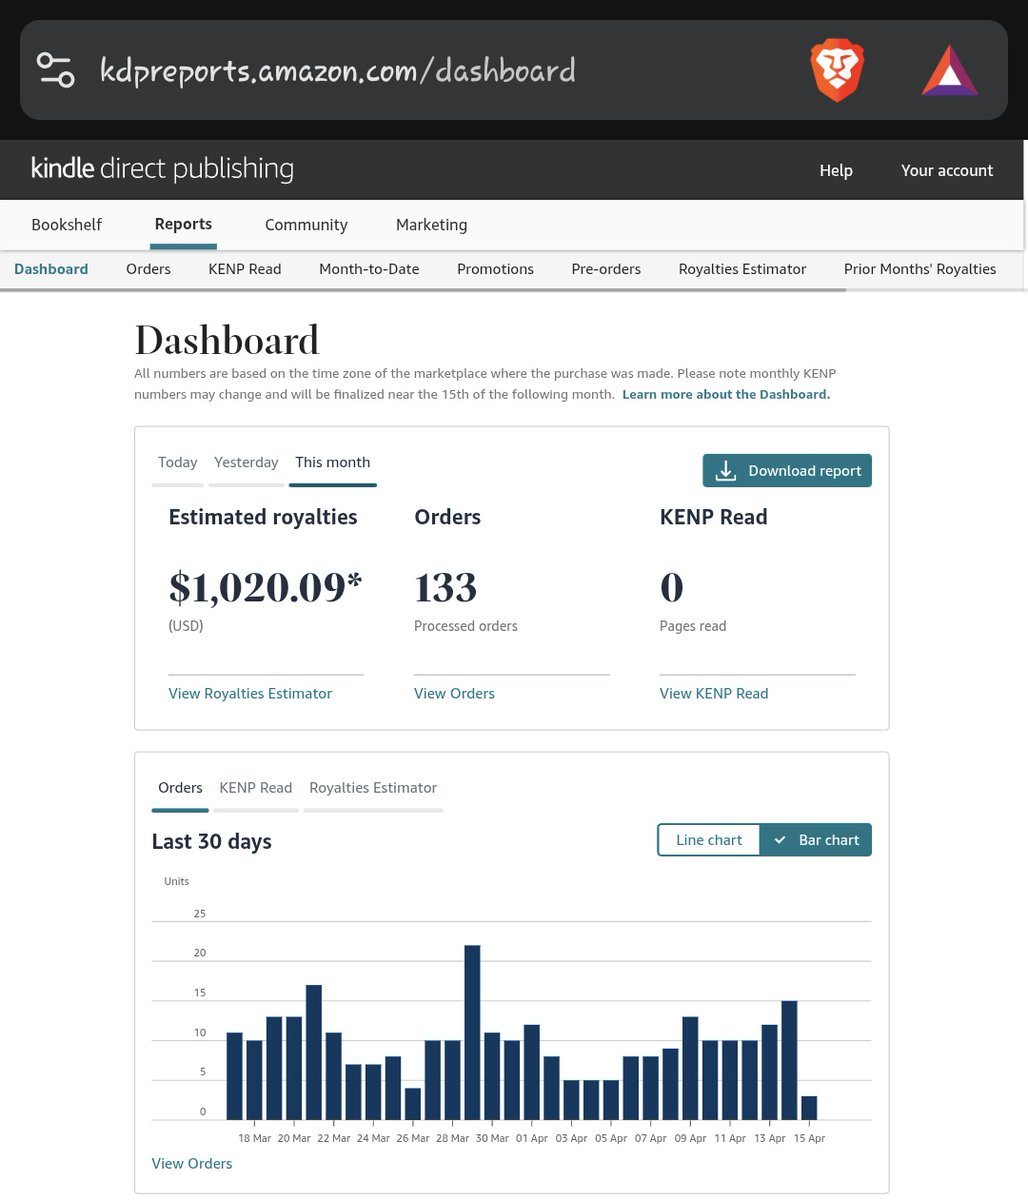Select the KENP Read chart tab

tap(256, 788)
